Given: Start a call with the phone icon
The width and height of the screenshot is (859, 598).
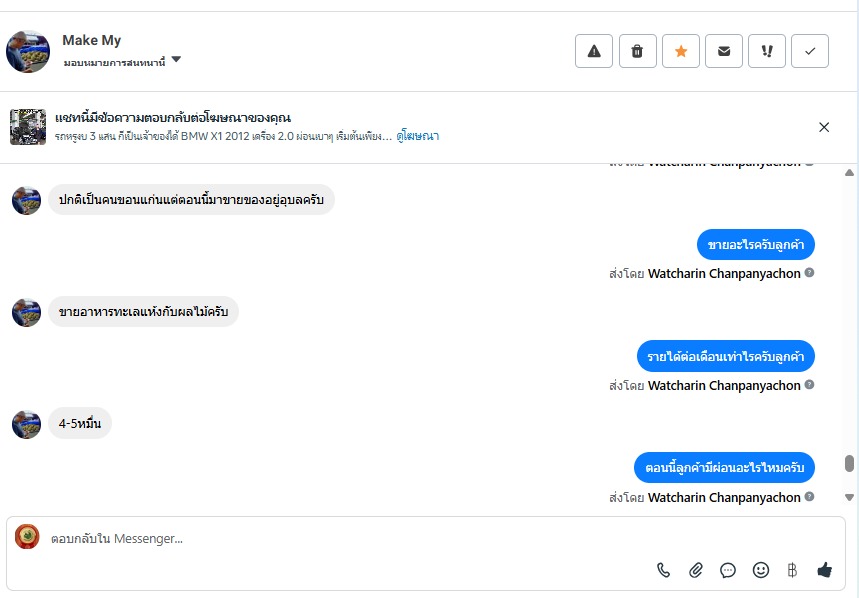Looking at the screenshot, I should [664, 570].
